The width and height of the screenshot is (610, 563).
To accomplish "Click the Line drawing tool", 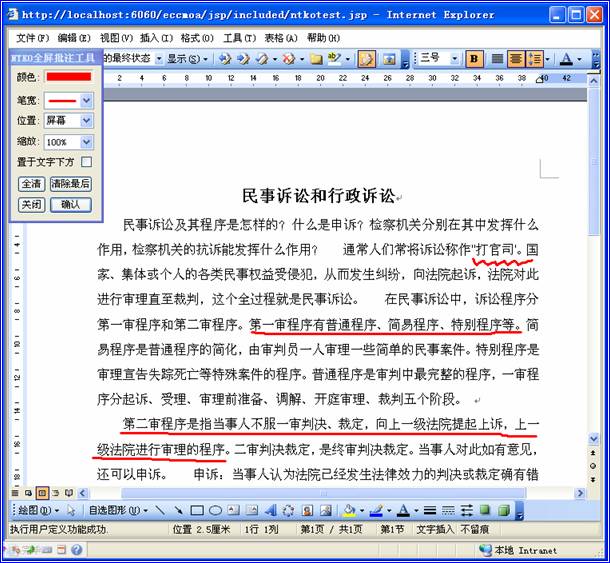I will [x=161, y=511].
